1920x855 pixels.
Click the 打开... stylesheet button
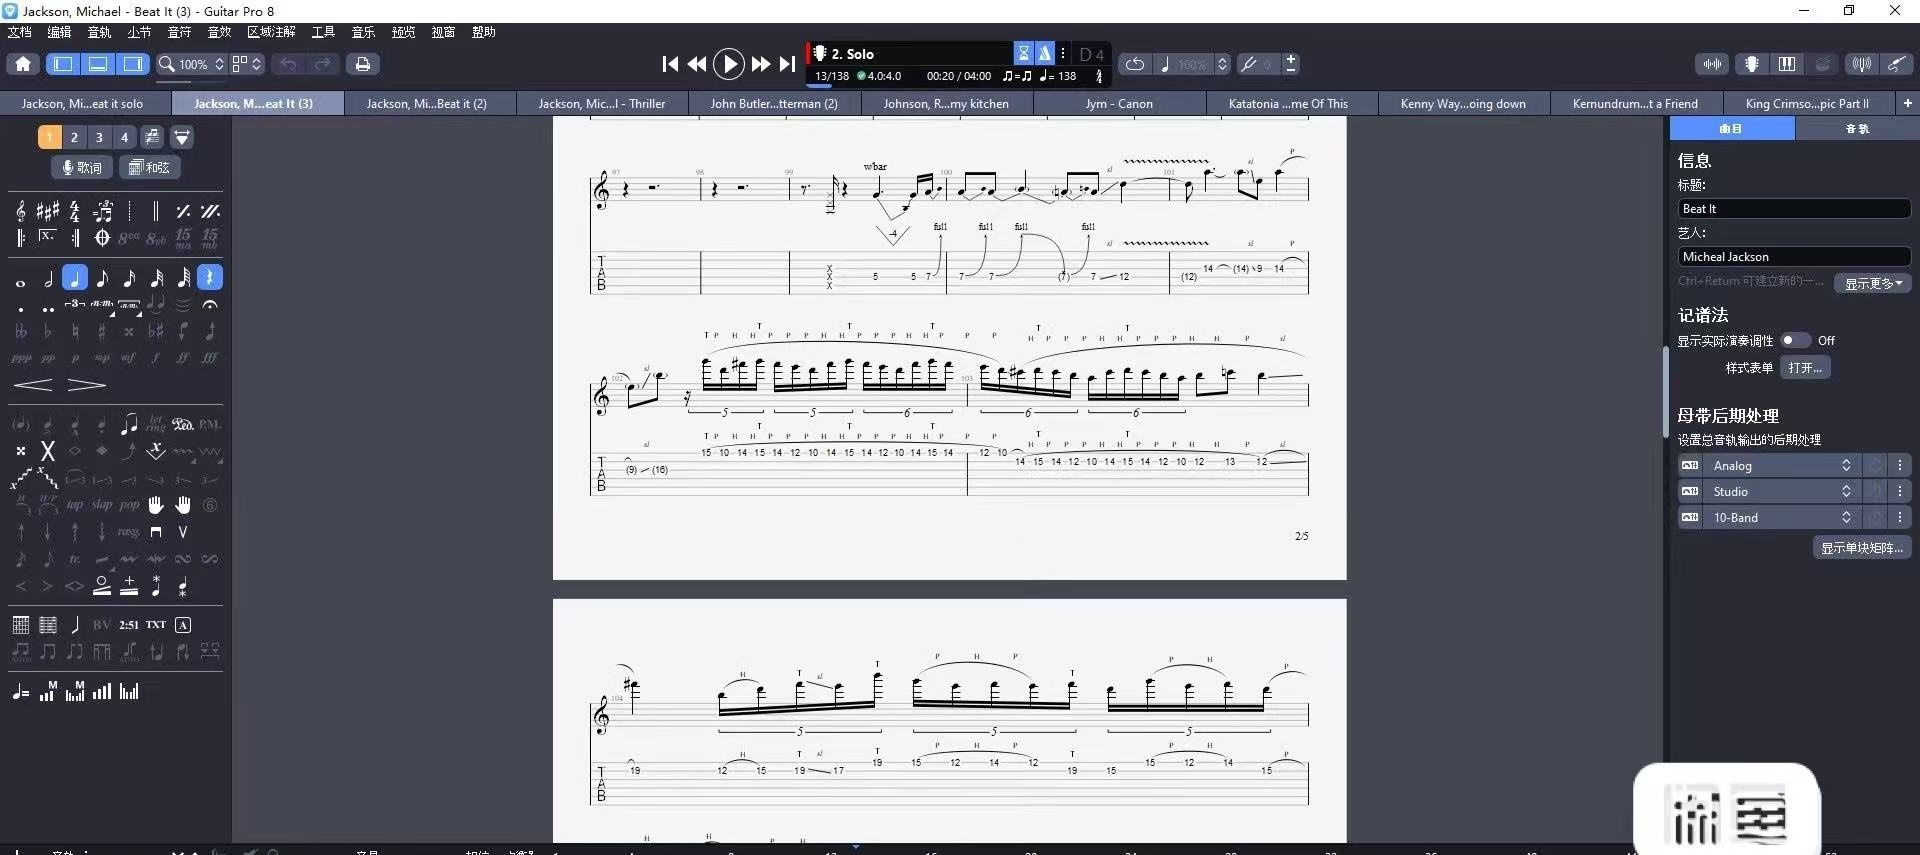1804,368
